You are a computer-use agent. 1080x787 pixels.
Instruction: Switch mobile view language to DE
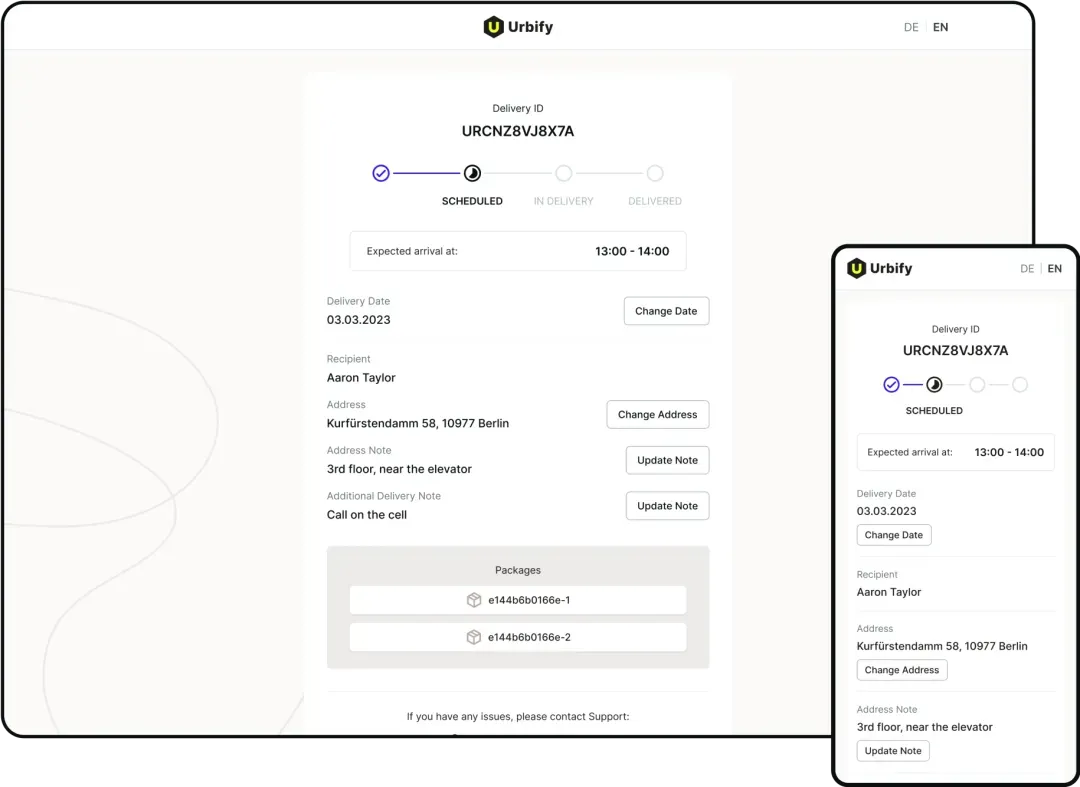pyautogui.click(x=1027, y=269)
